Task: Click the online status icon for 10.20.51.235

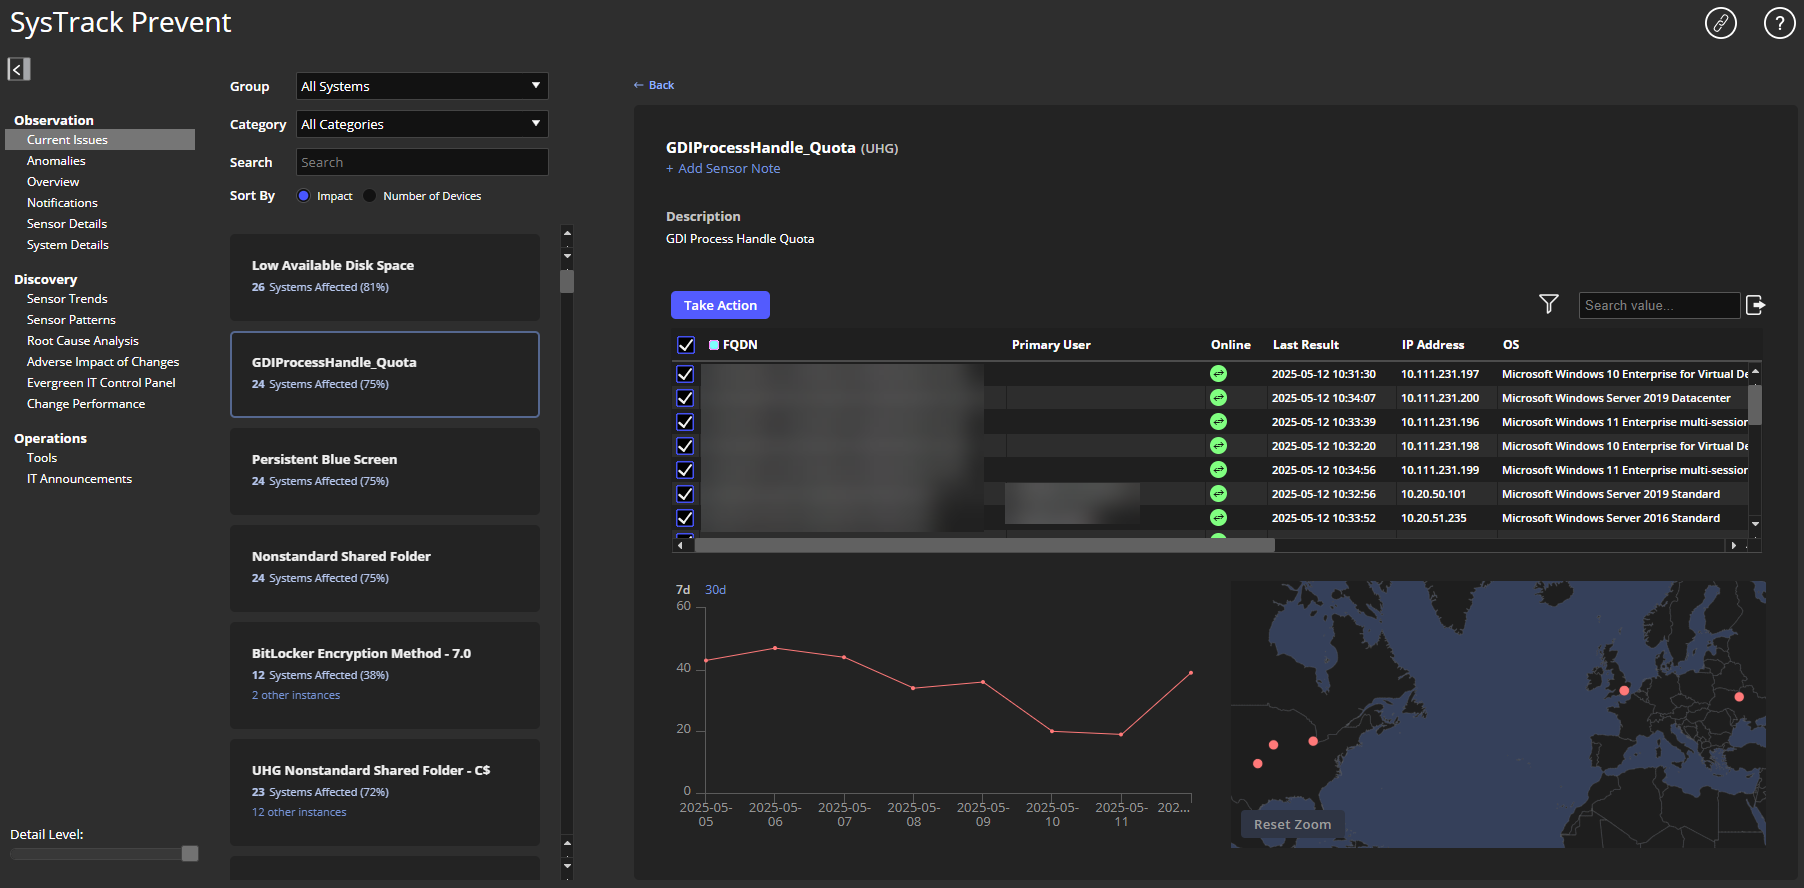Action: tap(1218, 518)
